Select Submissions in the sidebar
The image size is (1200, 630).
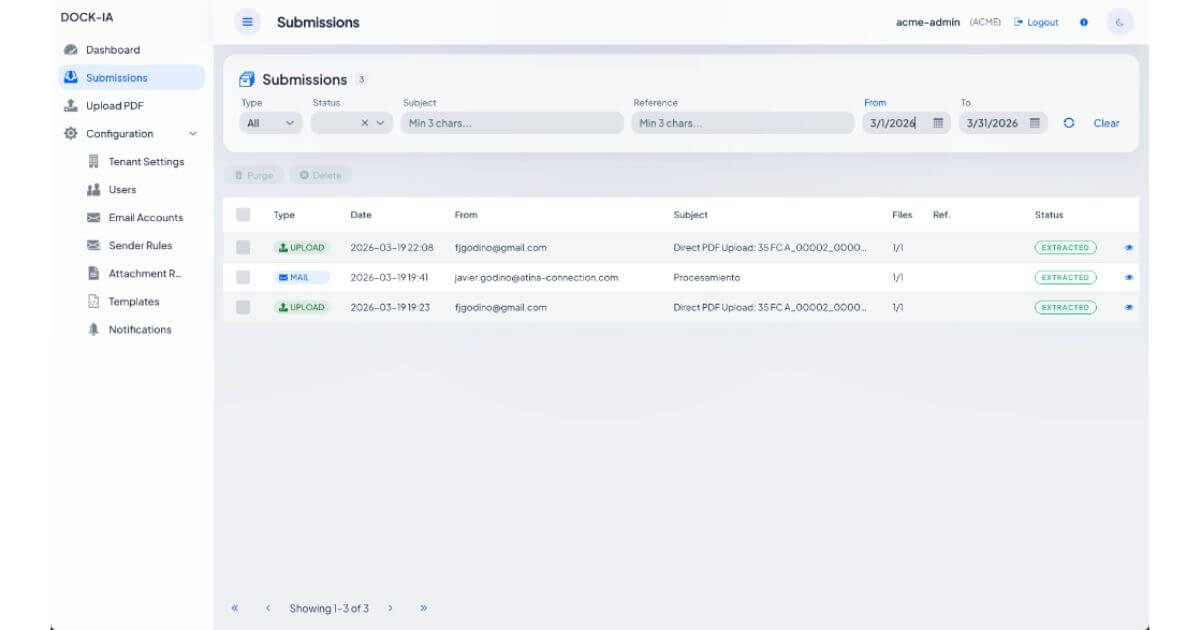[131, 78]
